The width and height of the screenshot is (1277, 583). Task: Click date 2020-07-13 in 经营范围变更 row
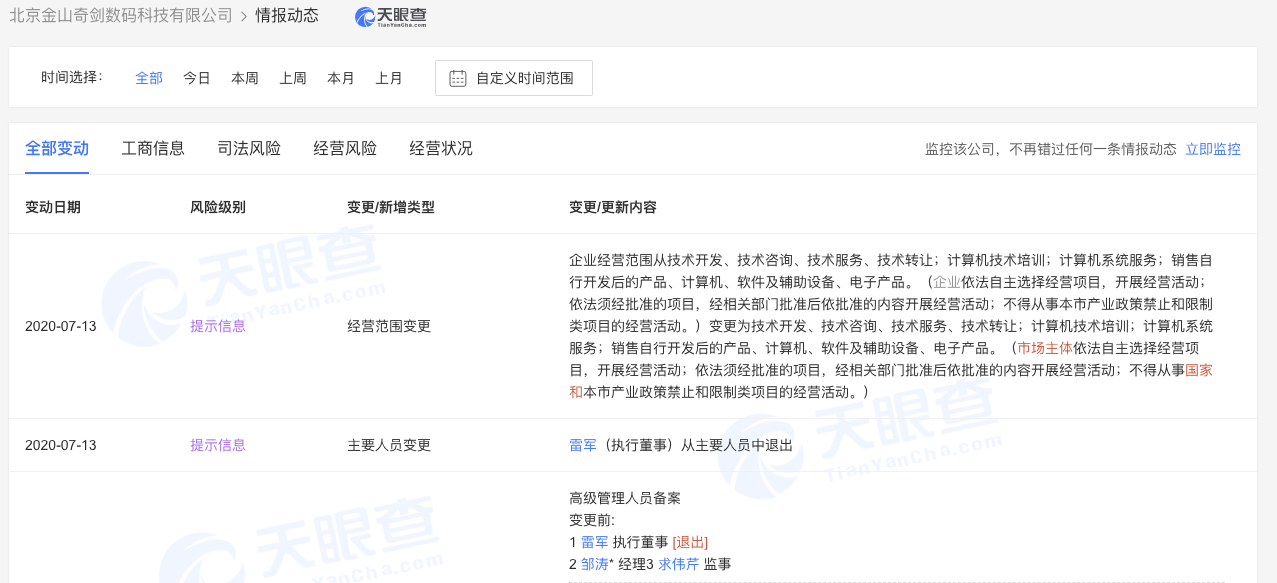point(61,326)
